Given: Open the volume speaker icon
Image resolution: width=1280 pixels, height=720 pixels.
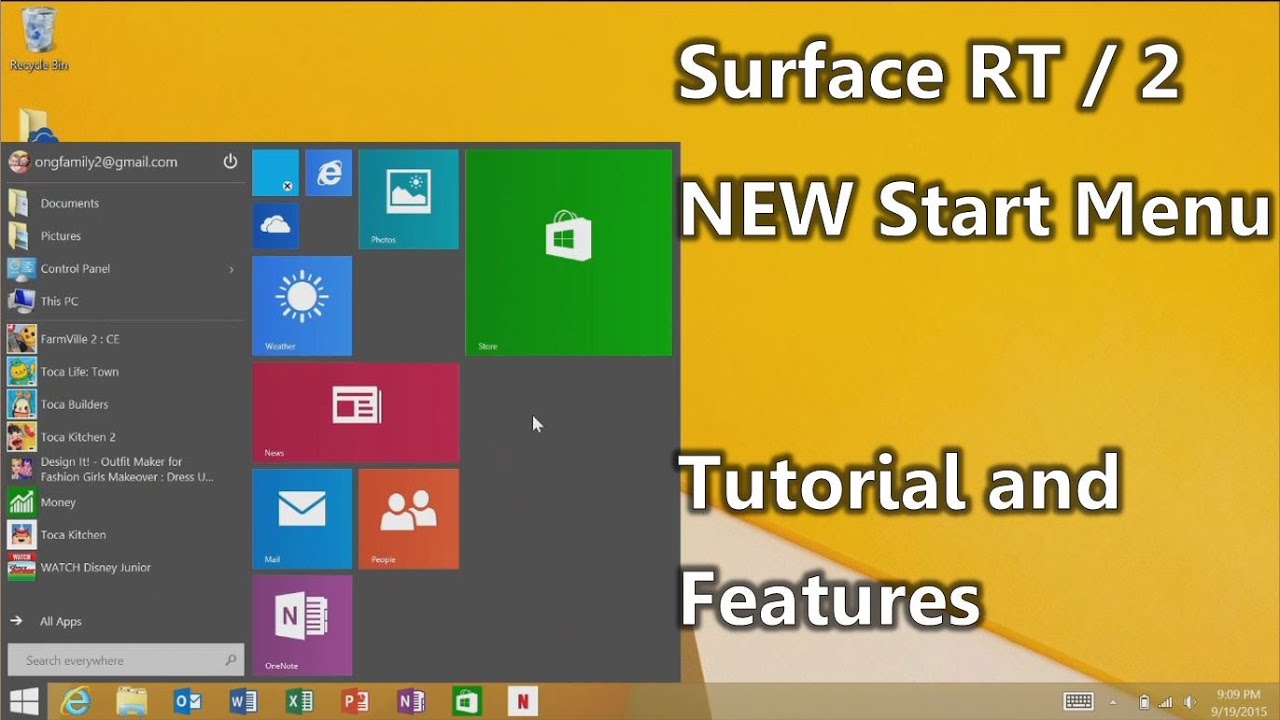Looking at the screenshot, I should [1190, 702].
